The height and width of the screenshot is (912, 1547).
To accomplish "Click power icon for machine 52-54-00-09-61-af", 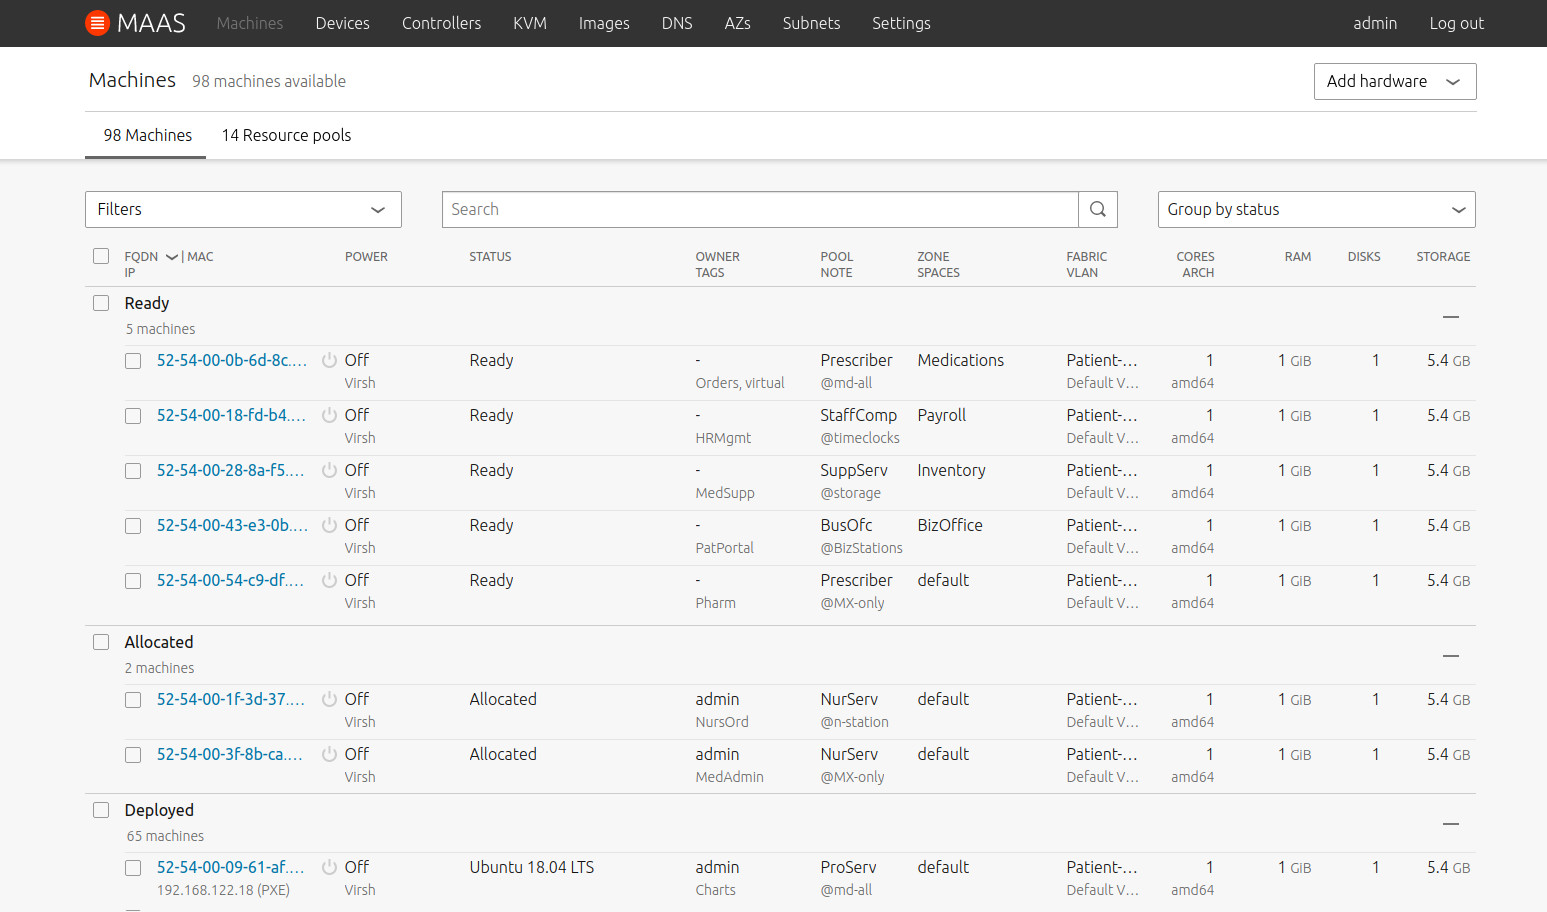I will pyautogui.click(x=329, y=867).
